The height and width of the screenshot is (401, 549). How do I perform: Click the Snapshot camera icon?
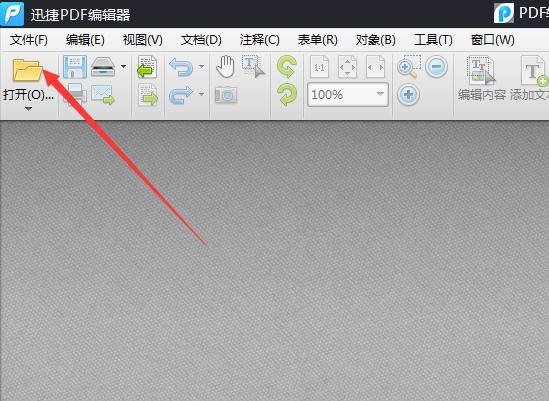(226, 95)
